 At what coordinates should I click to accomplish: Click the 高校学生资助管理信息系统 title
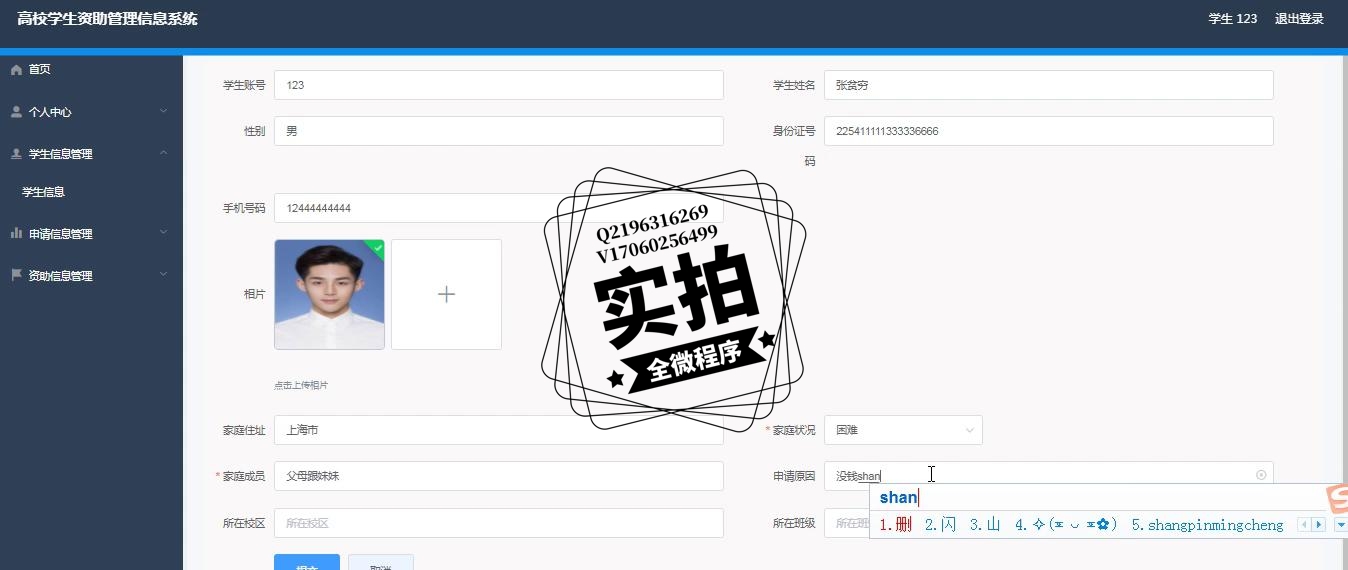pyautogui.click(x=107, y=19)
